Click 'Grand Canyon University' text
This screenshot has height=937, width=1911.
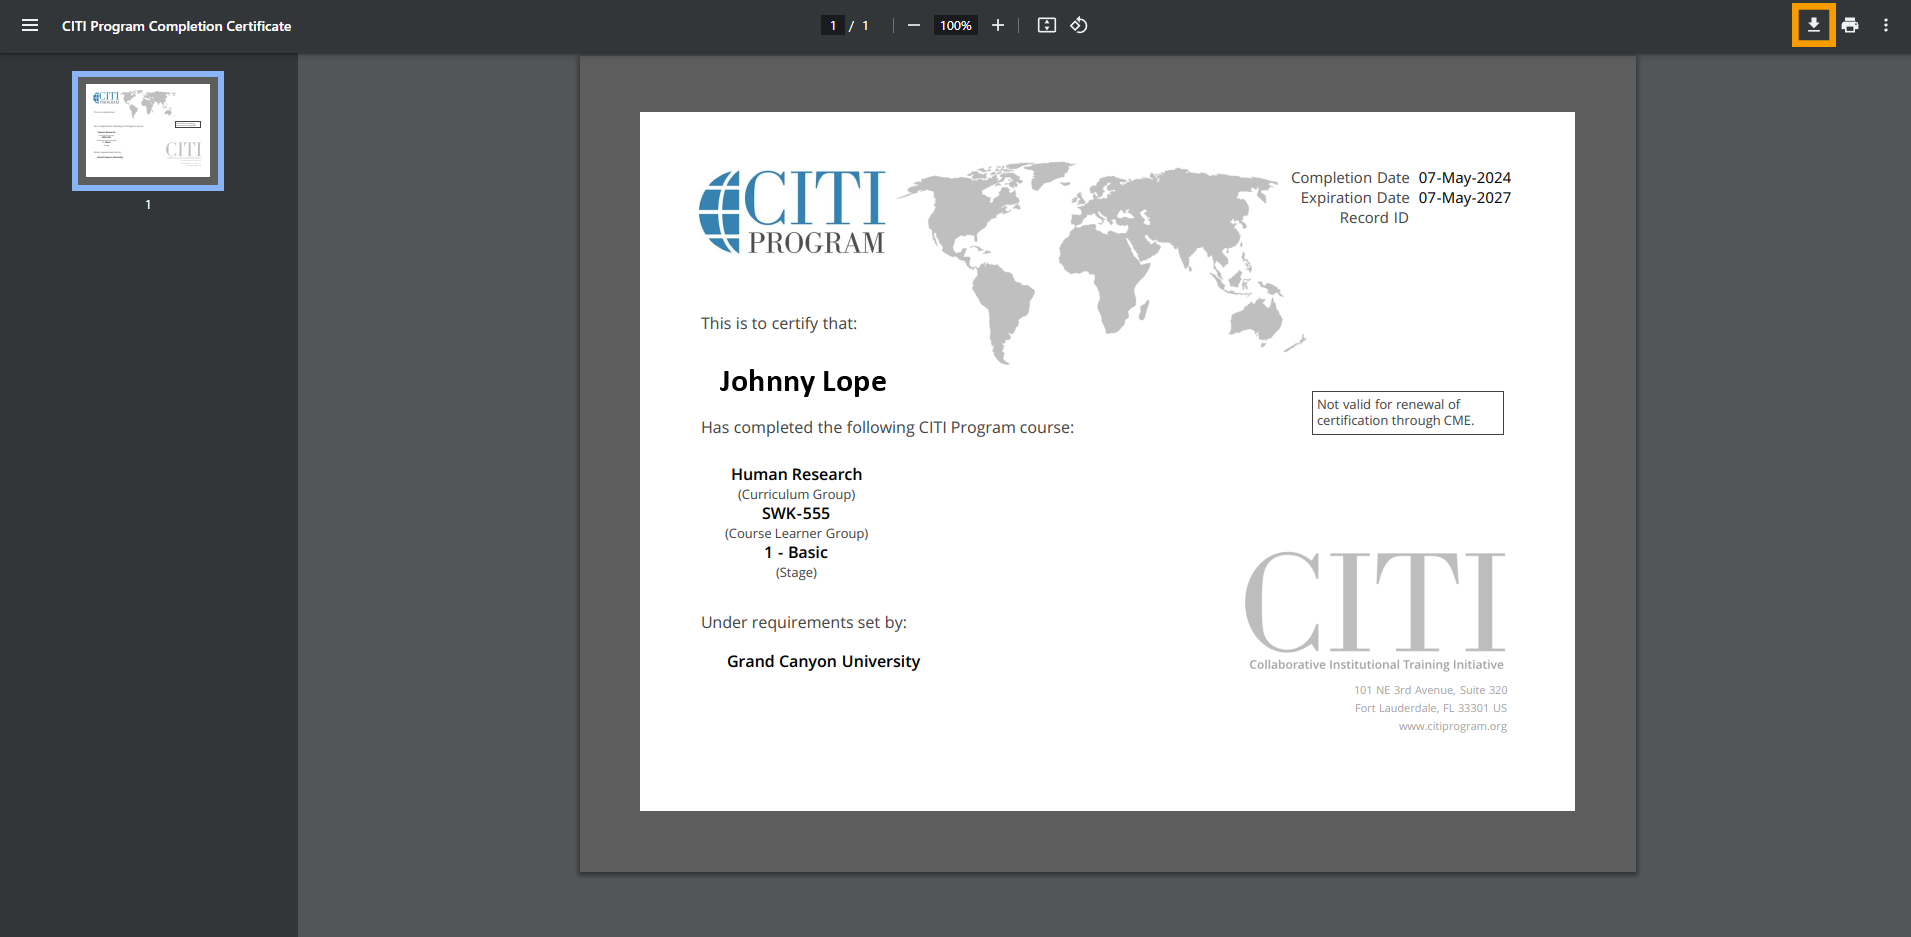[823, 661]
